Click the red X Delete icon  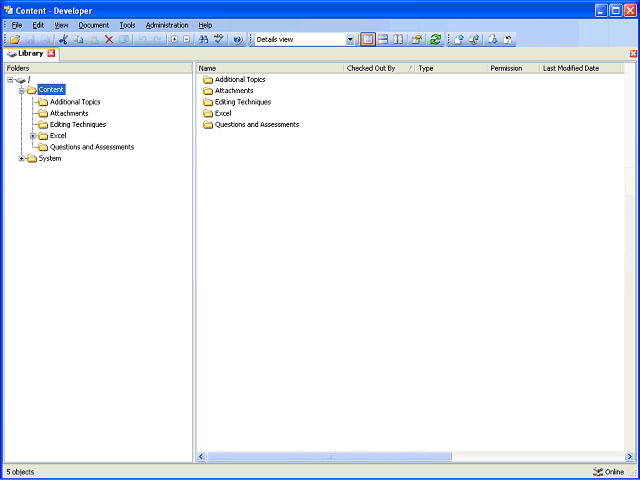click(109, 40)
